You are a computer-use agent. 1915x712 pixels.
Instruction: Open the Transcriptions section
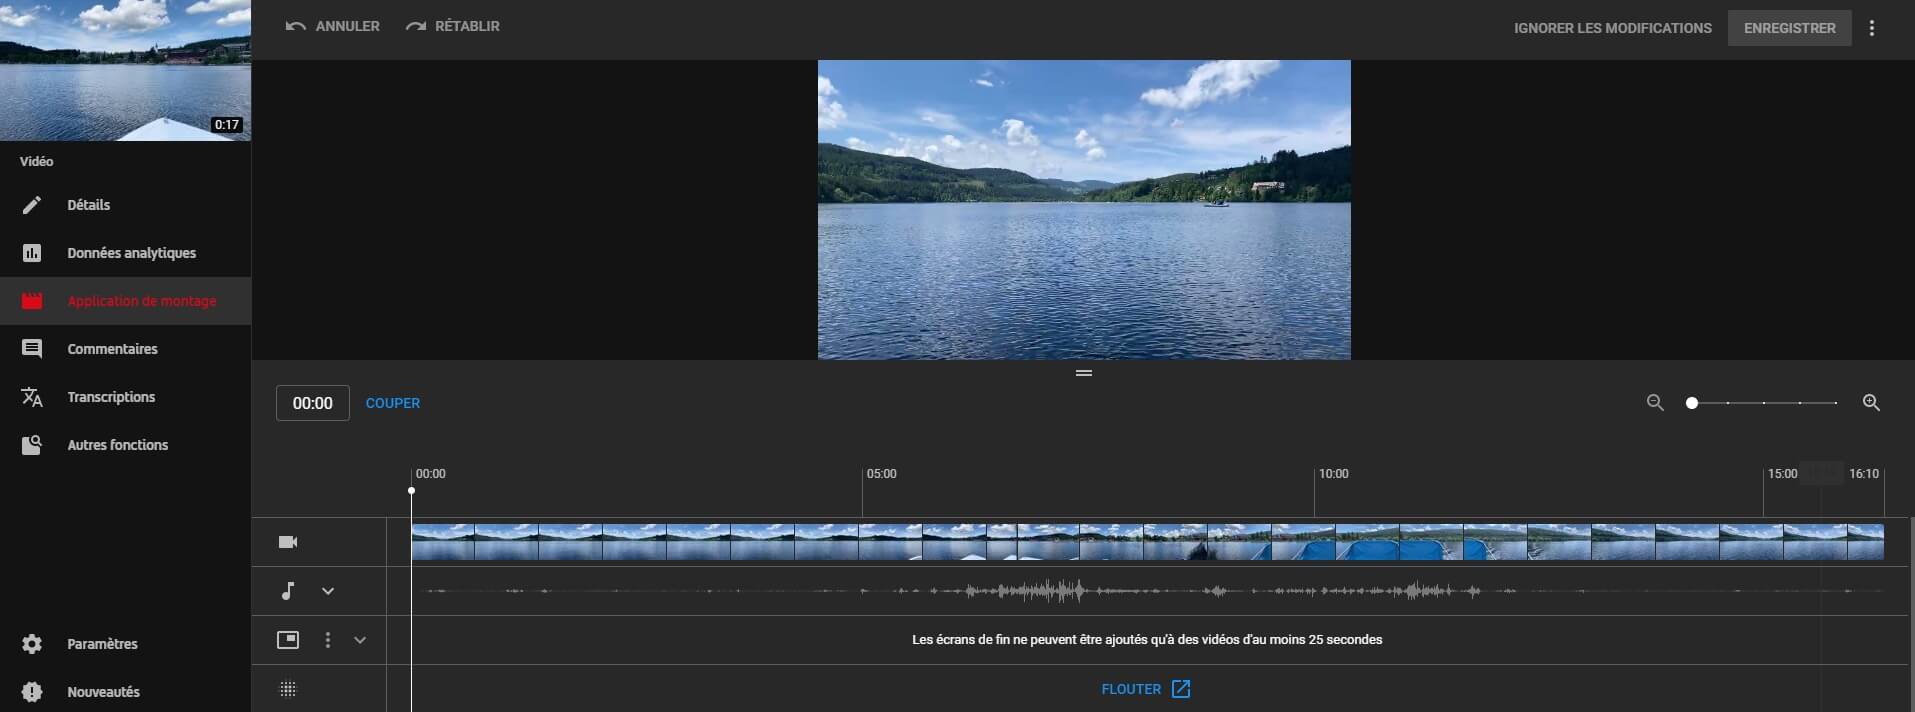point(125,397)
